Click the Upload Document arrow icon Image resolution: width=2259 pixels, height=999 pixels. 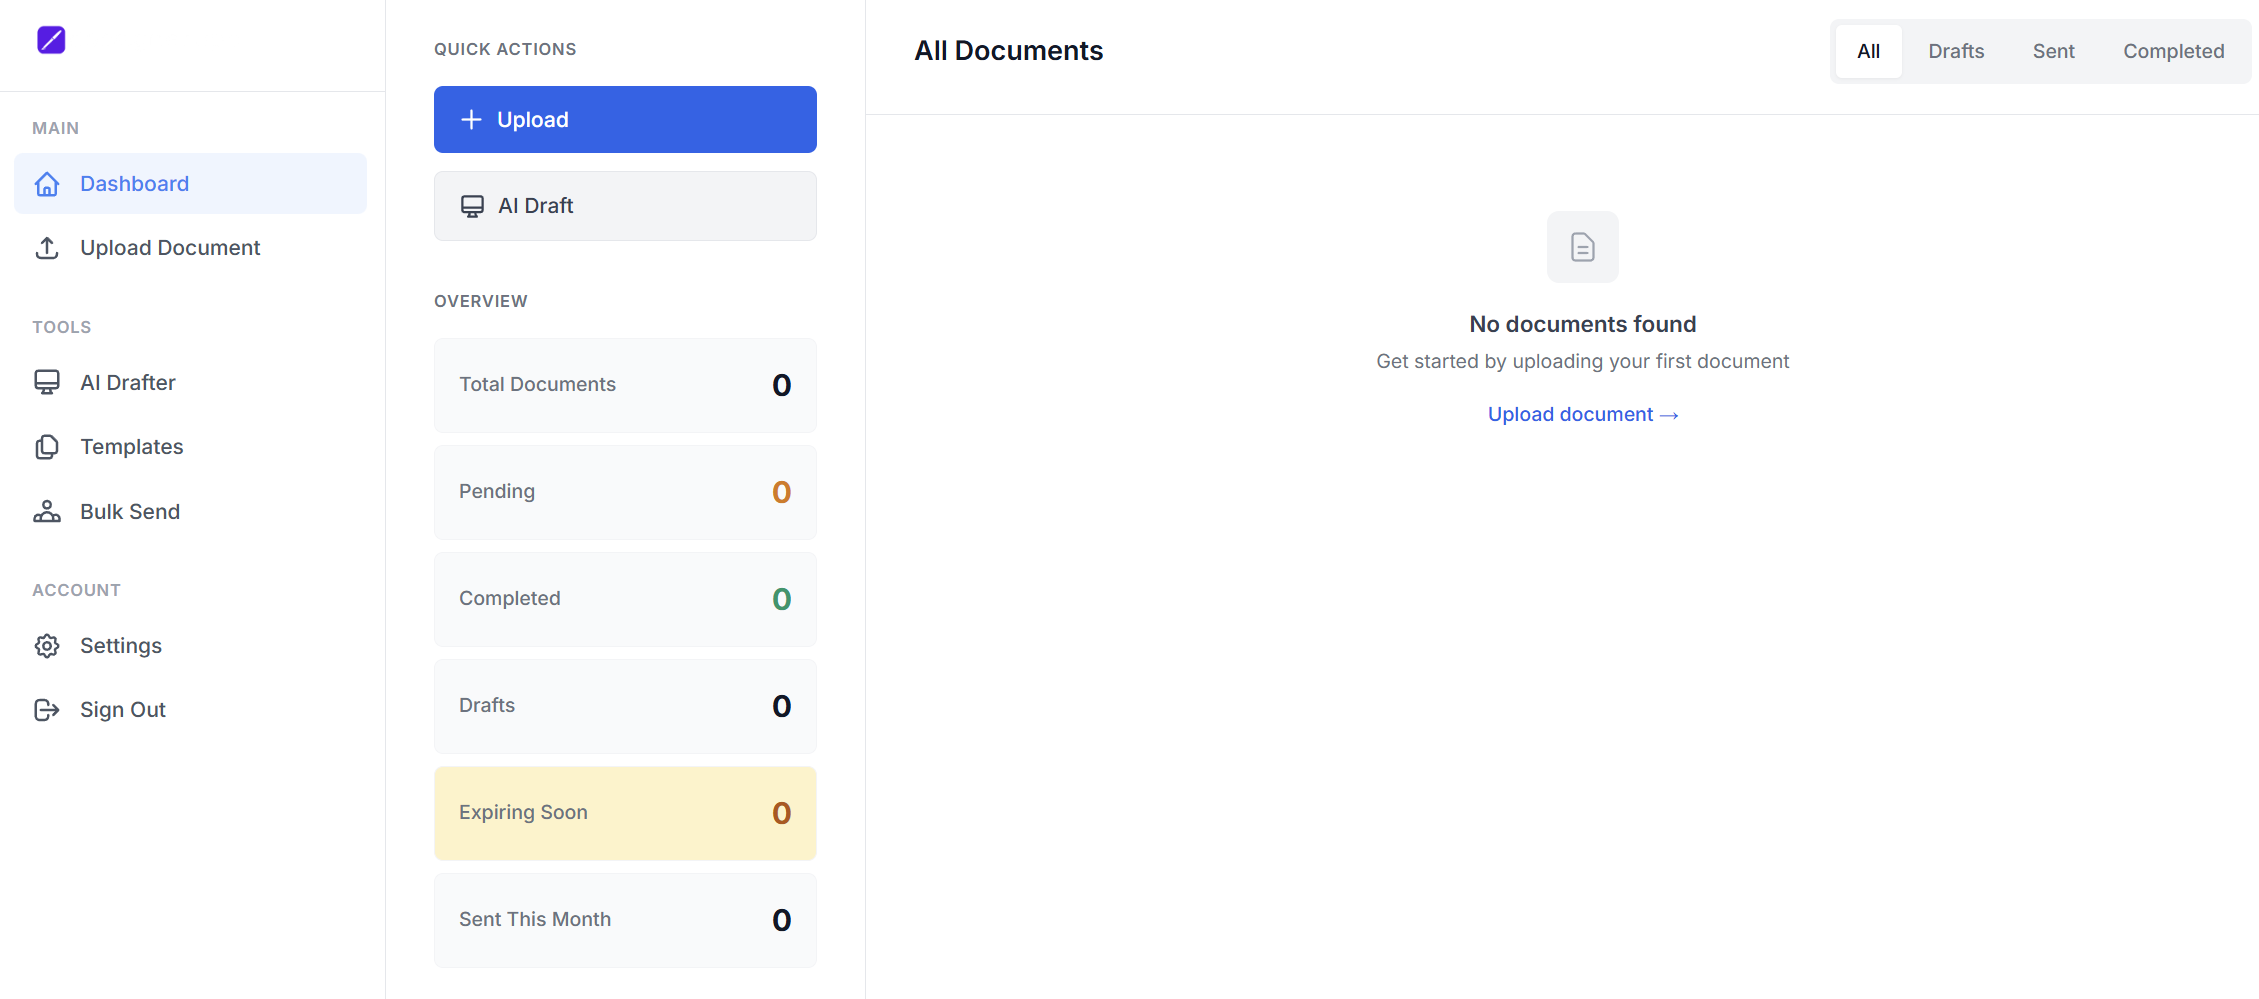click(x=47, y=248)
